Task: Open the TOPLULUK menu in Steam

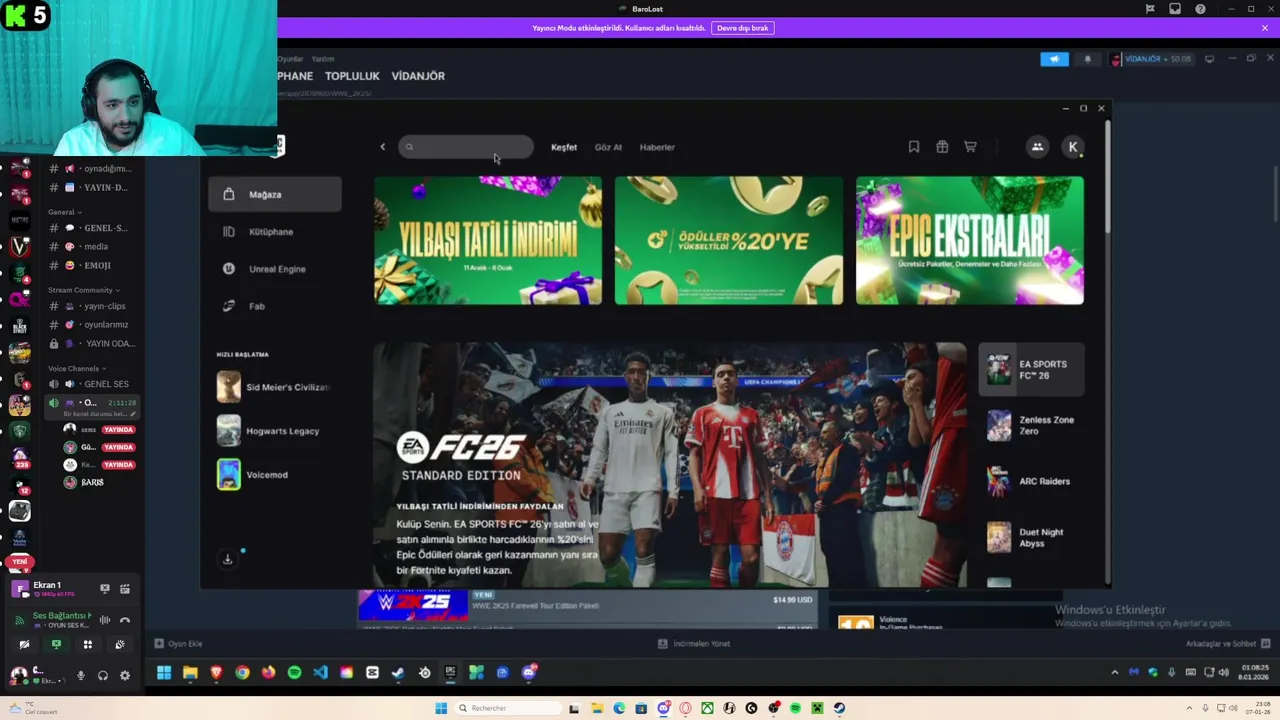Action: click(352, 76)
